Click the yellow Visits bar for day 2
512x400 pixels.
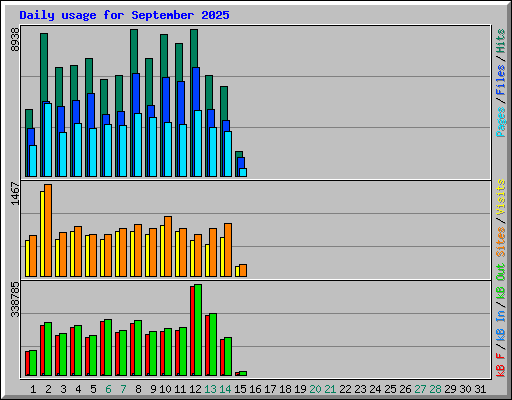42,234
